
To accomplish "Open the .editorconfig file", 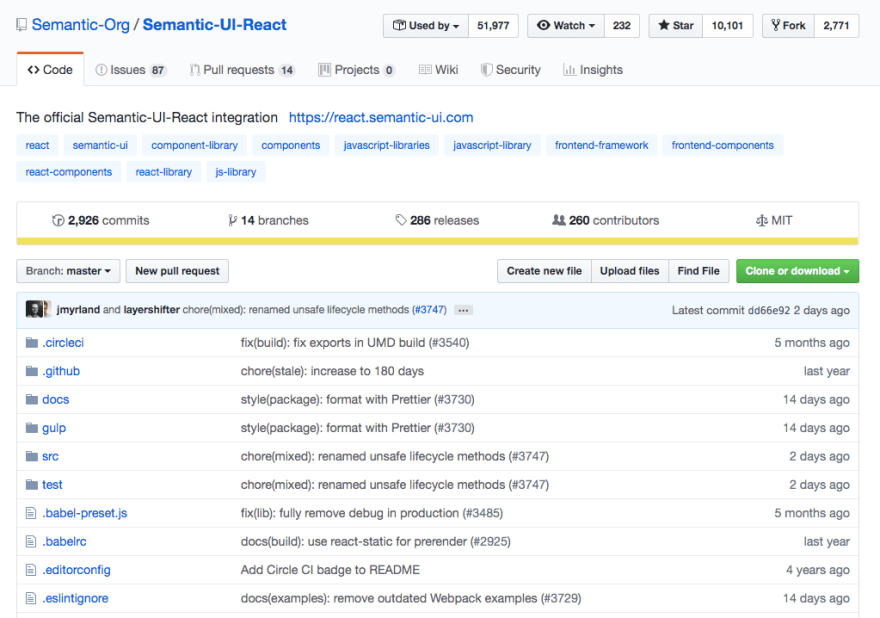I will click(76, 570).
